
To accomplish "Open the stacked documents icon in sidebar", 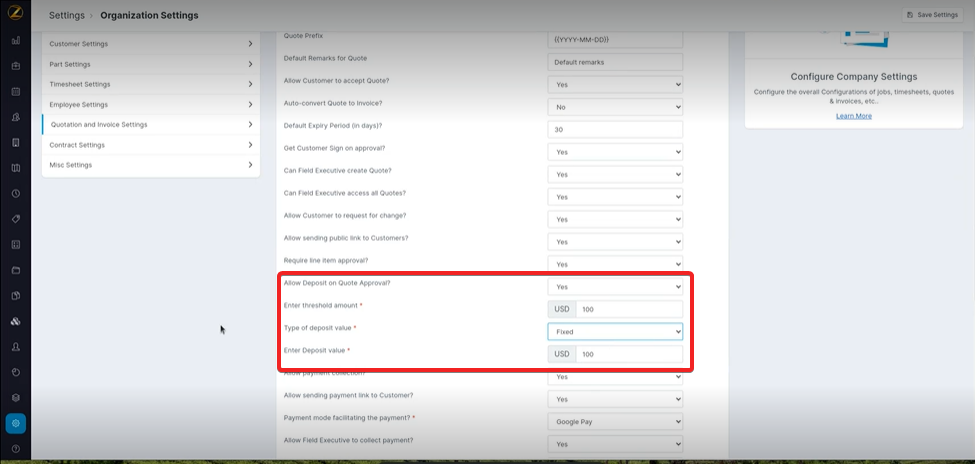I will coord(16,295).
